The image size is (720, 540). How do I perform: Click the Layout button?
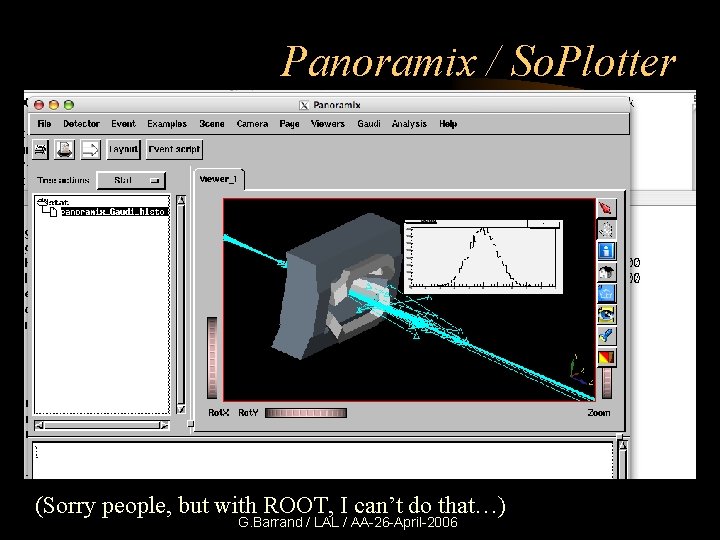(x=123, y=150)
